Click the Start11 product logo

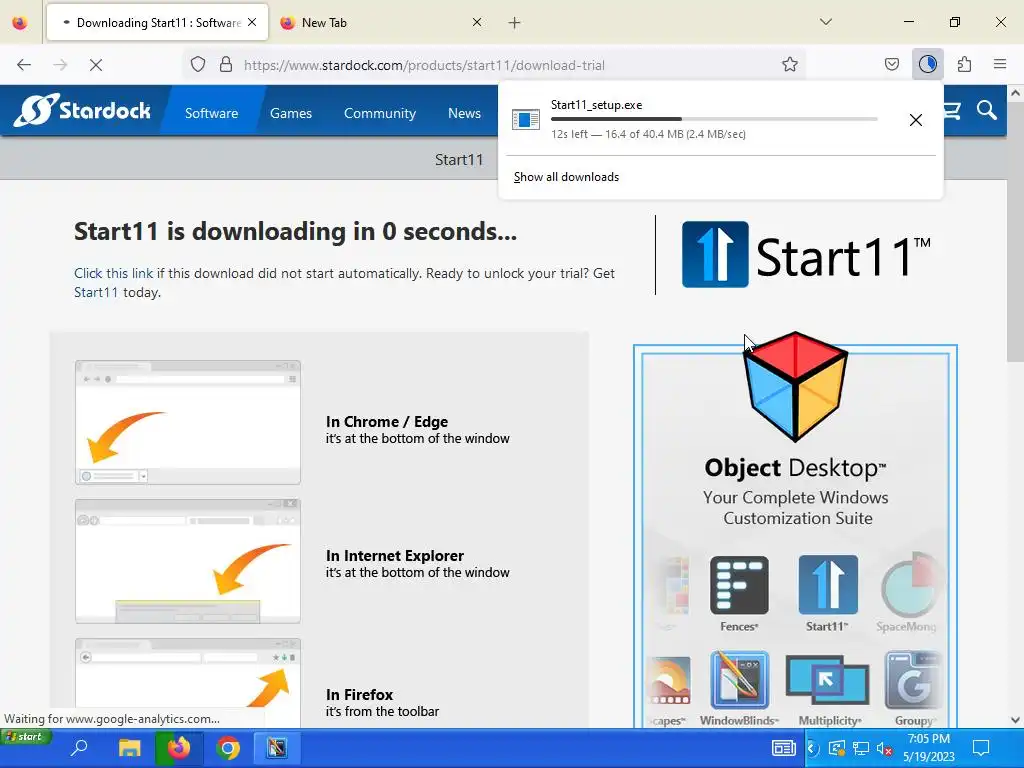(806, 255)
